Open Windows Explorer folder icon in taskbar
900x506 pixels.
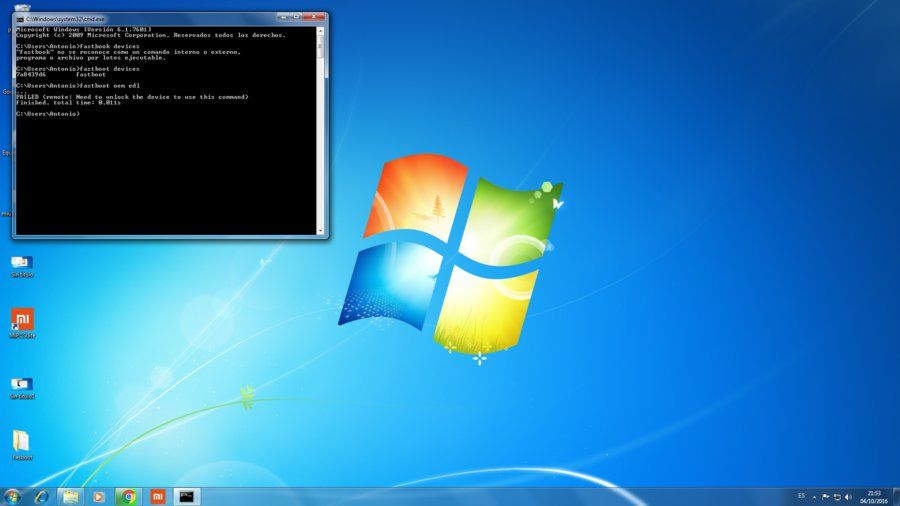pos(71,497)
